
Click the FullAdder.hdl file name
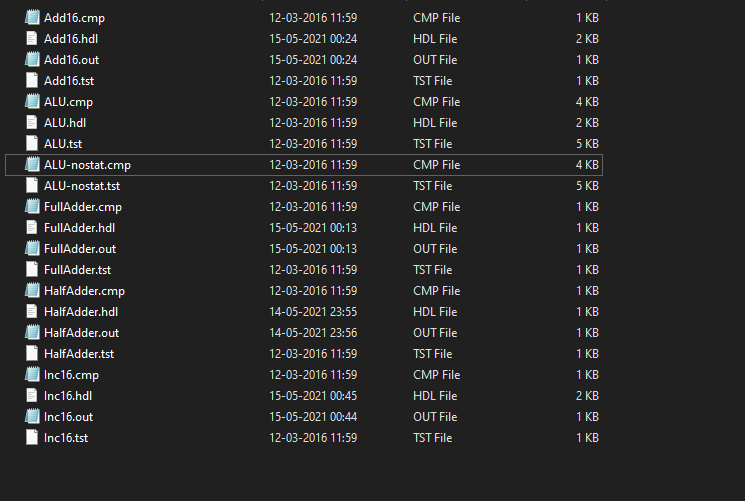80,228
